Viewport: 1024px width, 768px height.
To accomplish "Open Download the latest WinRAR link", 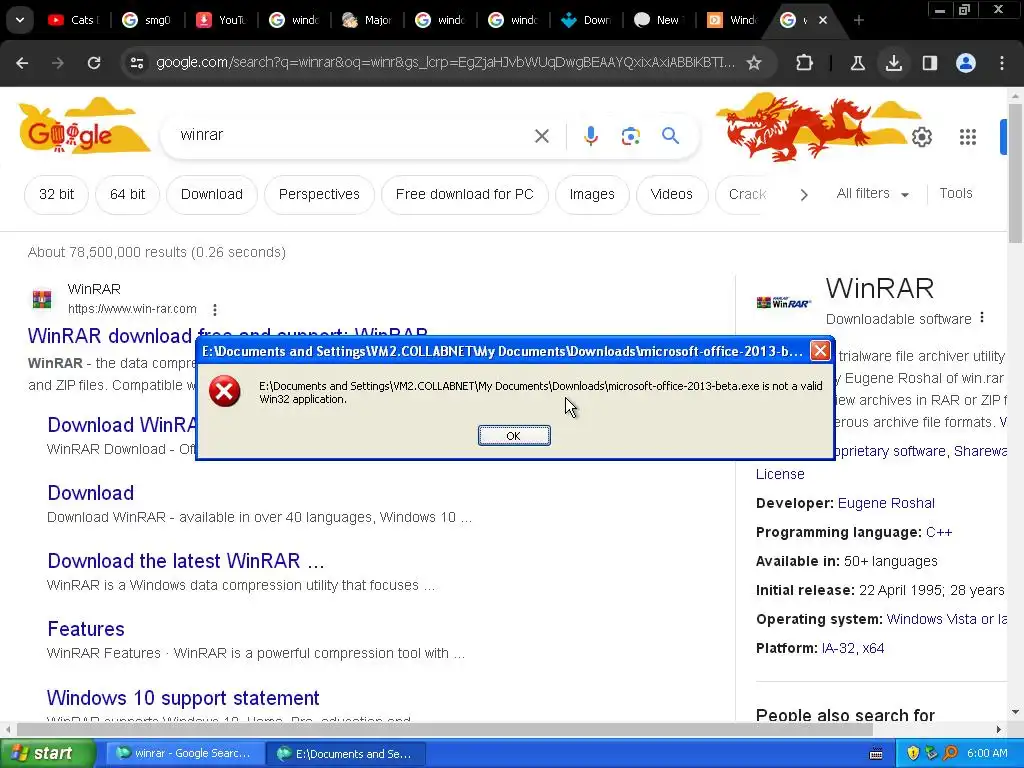I will (x=185, y=561).
